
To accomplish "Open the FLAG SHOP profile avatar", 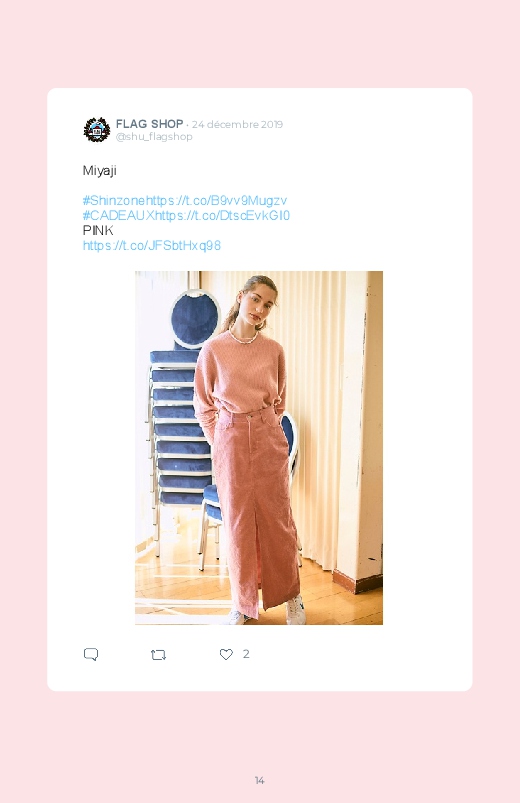I will [97, 130].
